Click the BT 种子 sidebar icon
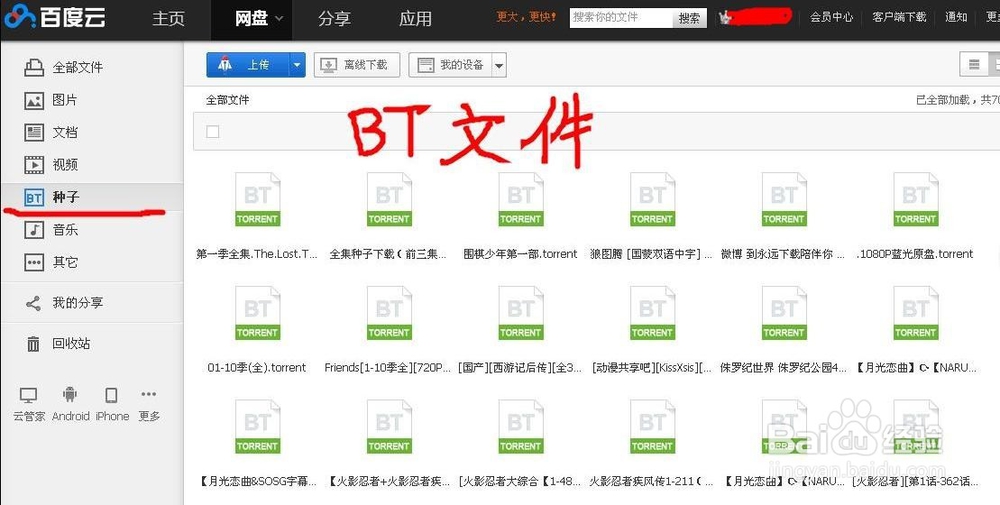1000x505 pixels. 34,198
